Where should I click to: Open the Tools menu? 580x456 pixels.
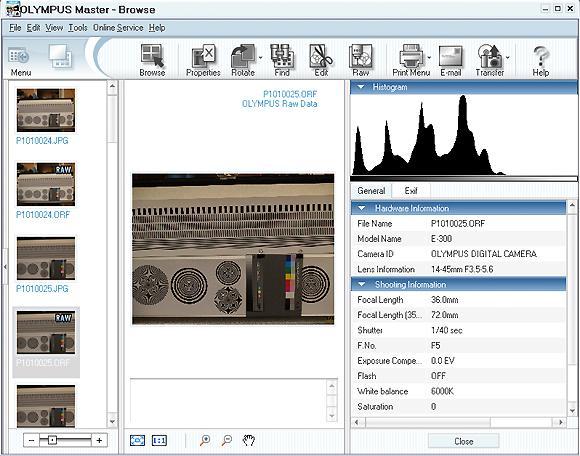pyautogui.click(x=78, y=28)
